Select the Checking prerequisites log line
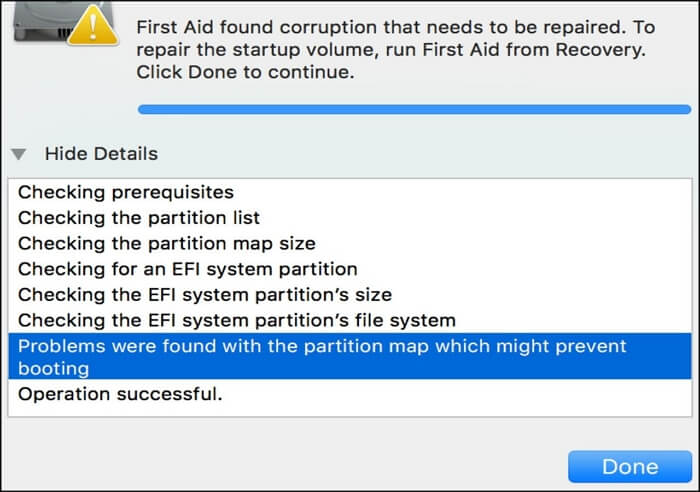Viewport: 700px width, 492px height. tap(126, 191)
